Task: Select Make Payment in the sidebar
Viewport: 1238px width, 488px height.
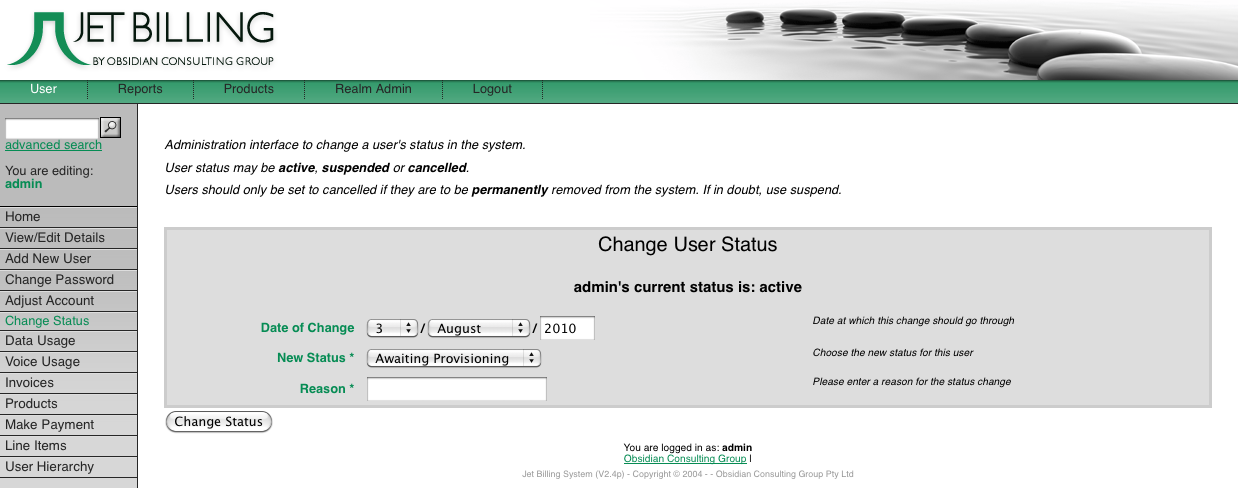Action: click(50, 425)
